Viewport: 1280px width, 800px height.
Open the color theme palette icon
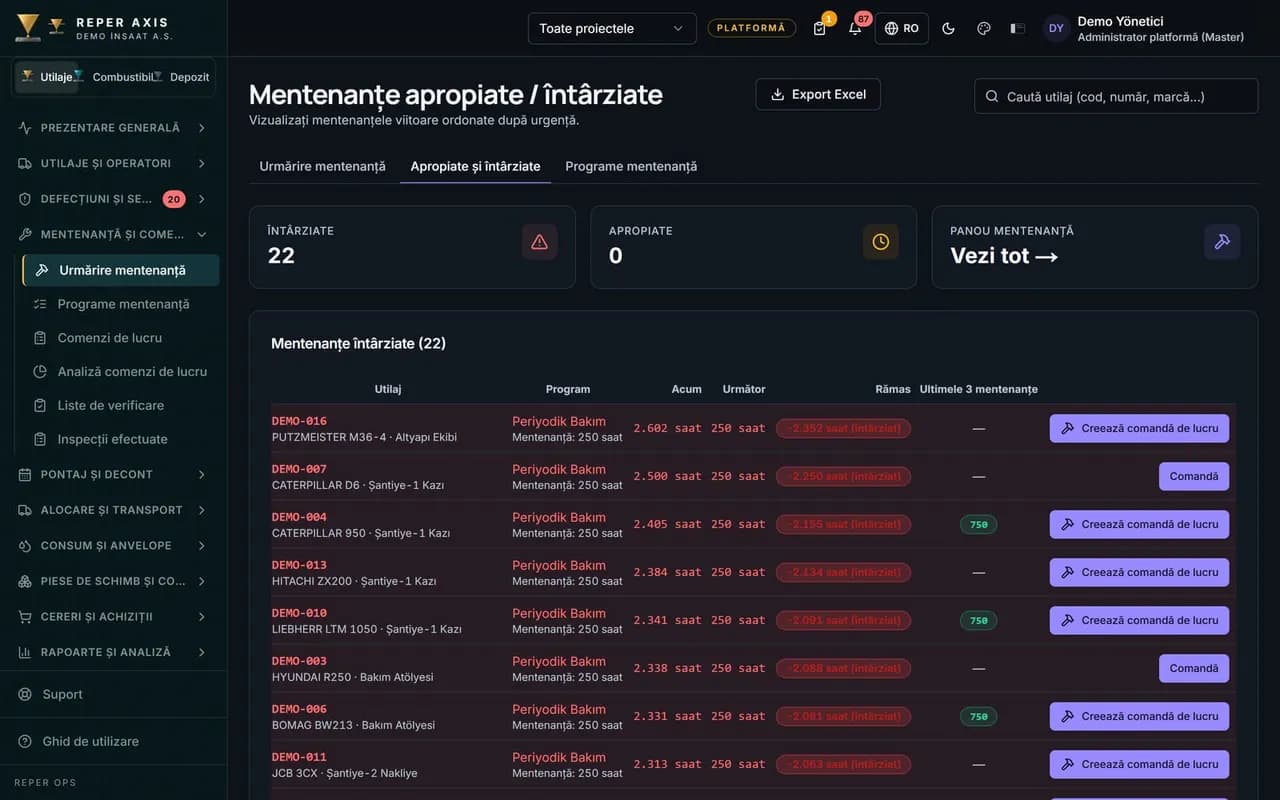[983, 28]
